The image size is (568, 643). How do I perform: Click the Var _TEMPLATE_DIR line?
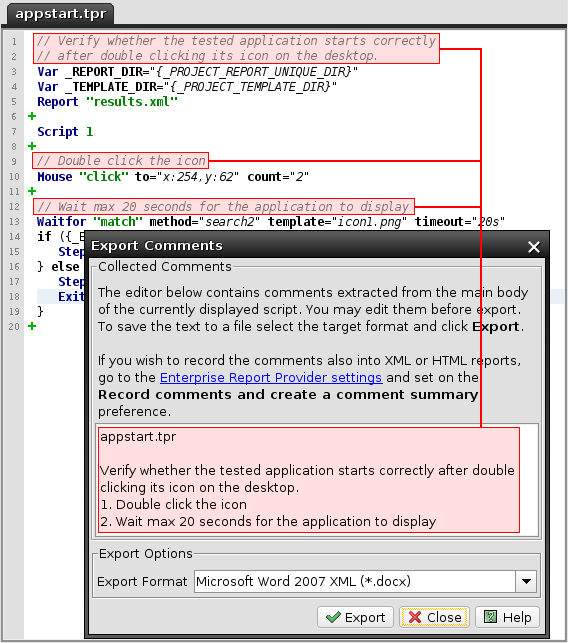(187, 87)
